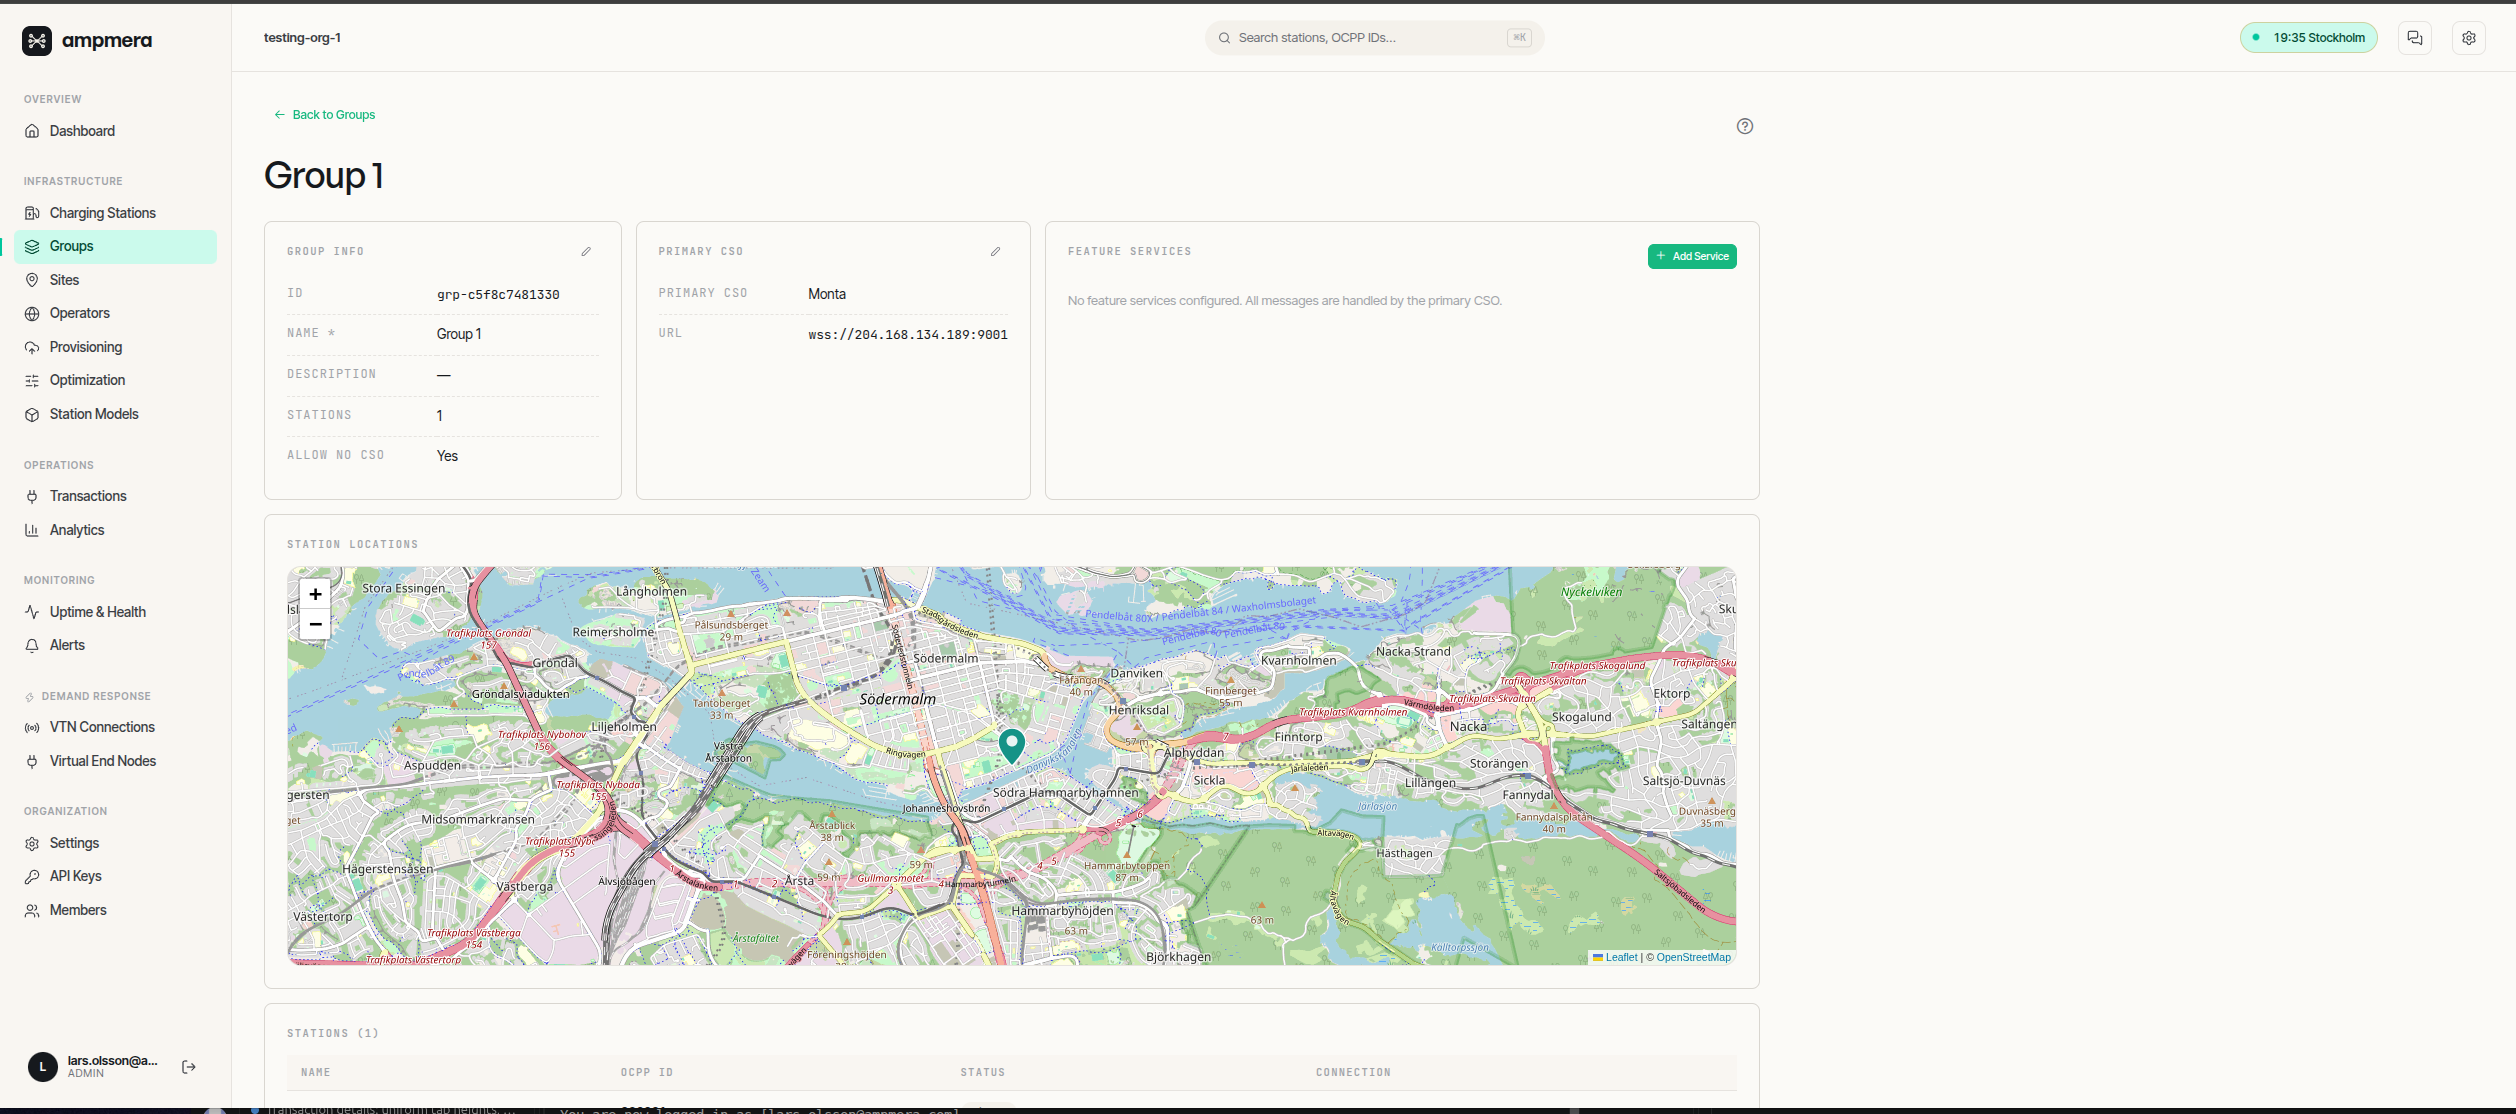Click the API Keys key icon
Viewport: 2516px width, 1114px height.
coord(32,877)
